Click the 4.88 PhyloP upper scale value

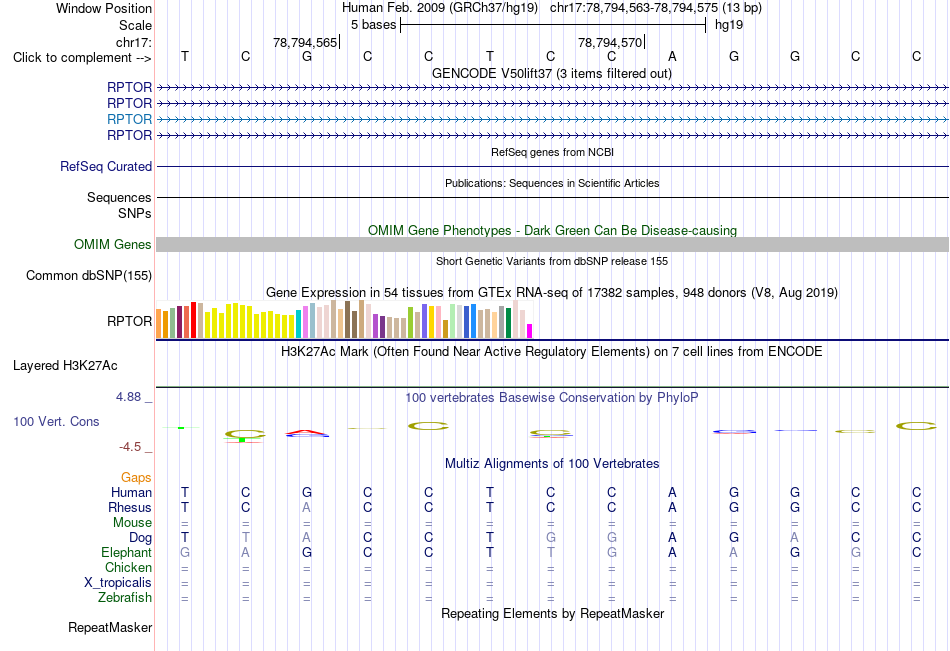[128, 397]
